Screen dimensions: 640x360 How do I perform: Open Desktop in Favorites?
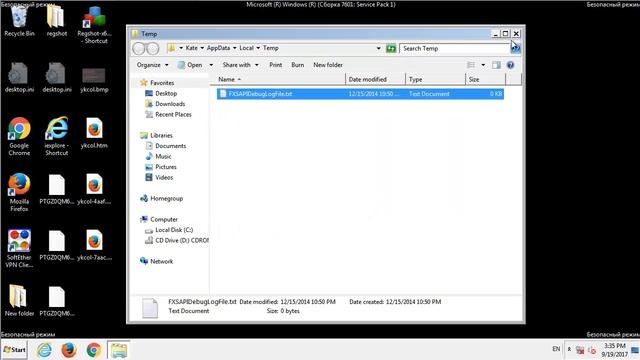[x=166, y=93]
